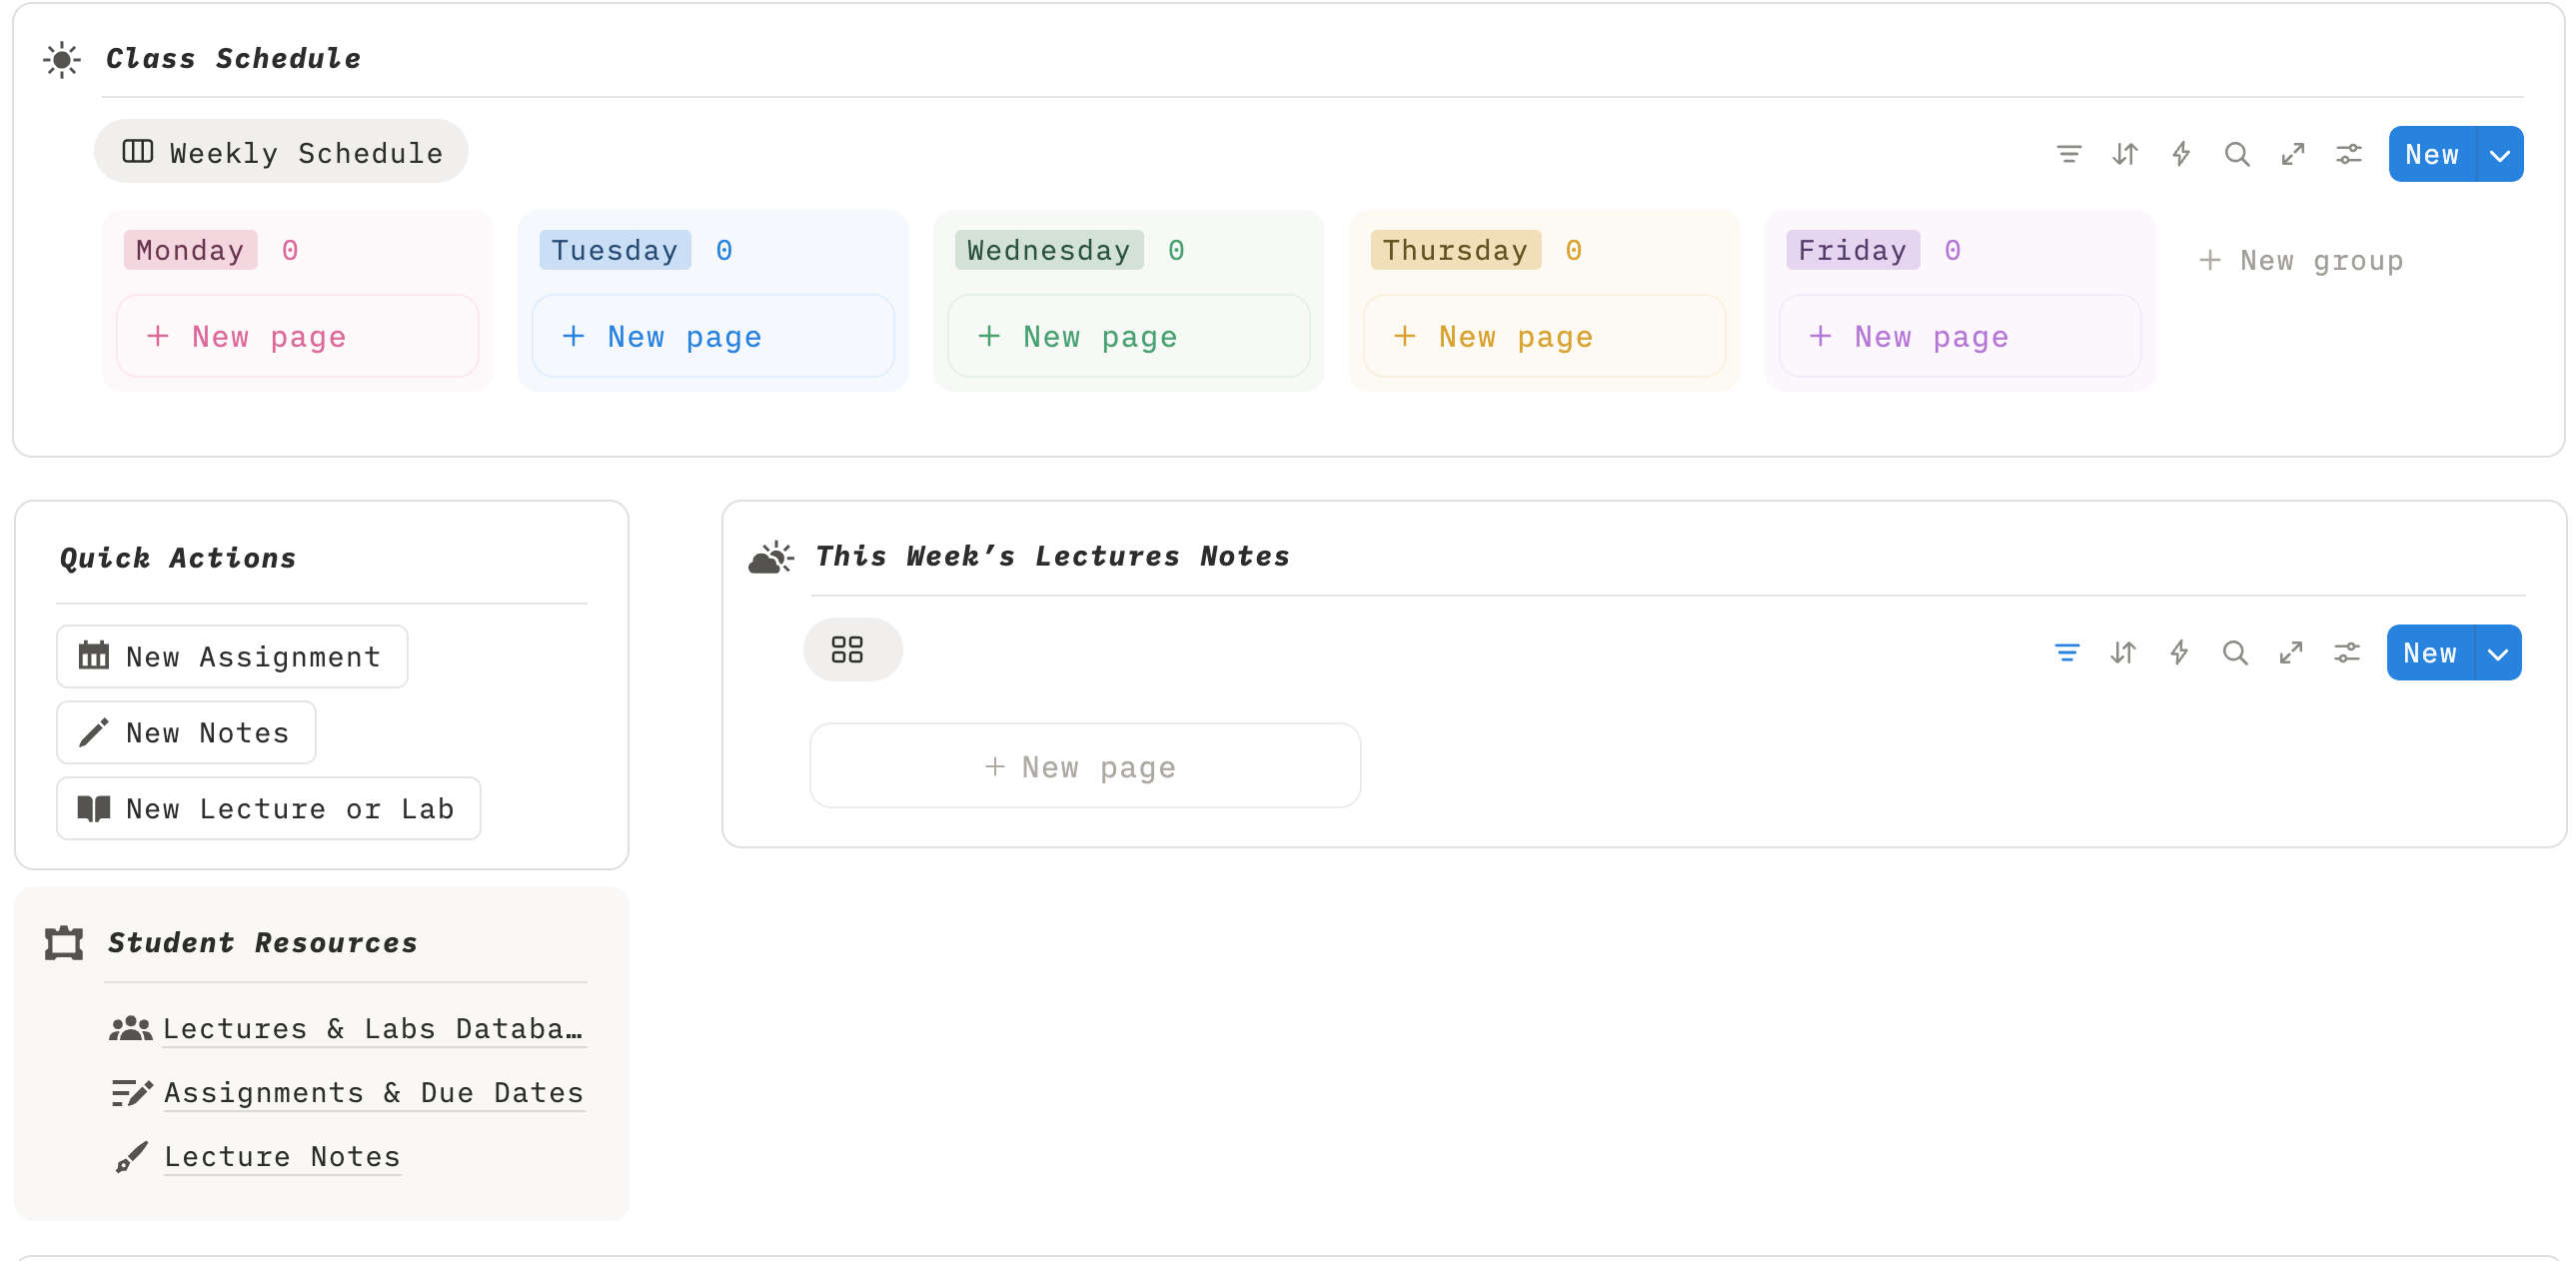Open the sort options in Class Schedule toolbar

(x=2125, y=154)
